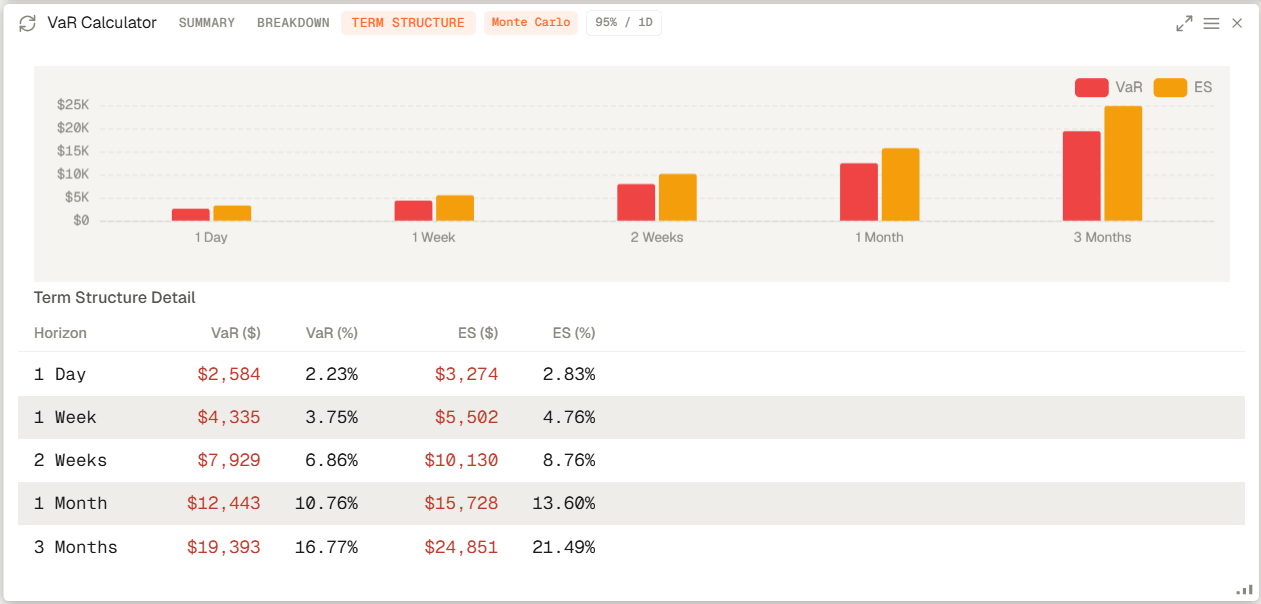1261x604 pixels.
Task: Click the VaR ($) column header
Action: pyautogui.click(x=235, y=333)
